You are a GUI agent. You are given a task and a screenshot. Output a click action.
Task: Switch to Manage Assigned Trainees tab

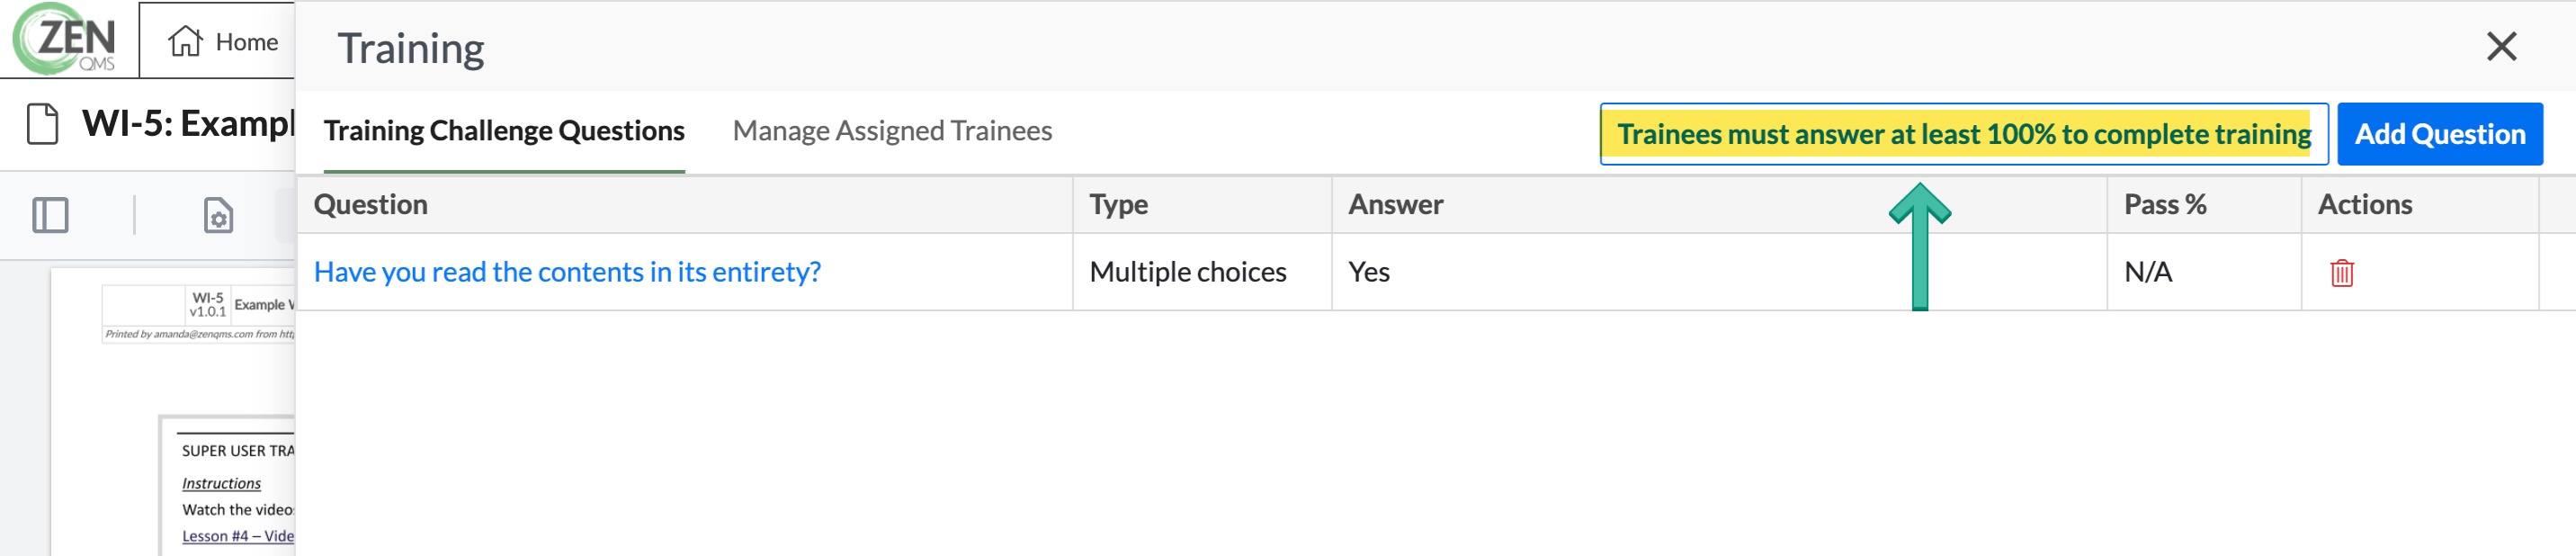[892, 131]
